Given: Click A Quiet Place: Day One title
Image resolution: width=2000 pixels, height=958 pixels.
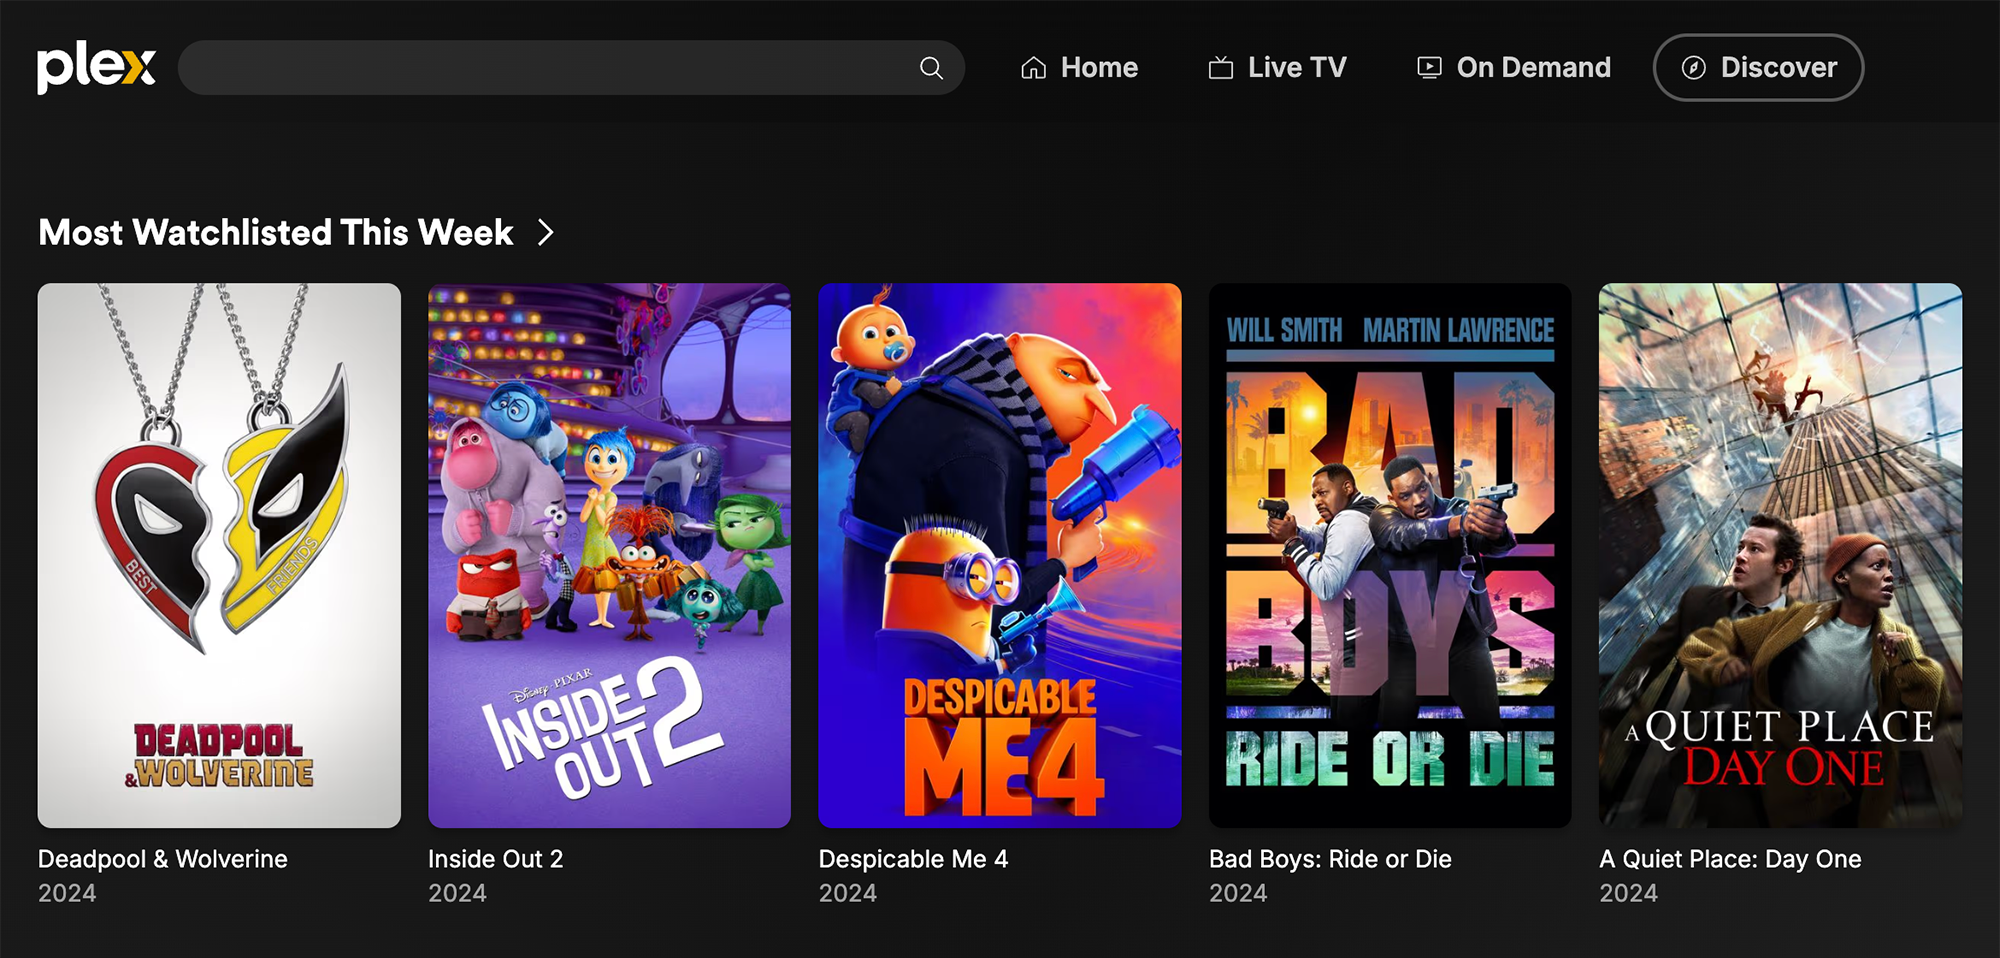Looking at the screenshot, I should click(1730, 859).
